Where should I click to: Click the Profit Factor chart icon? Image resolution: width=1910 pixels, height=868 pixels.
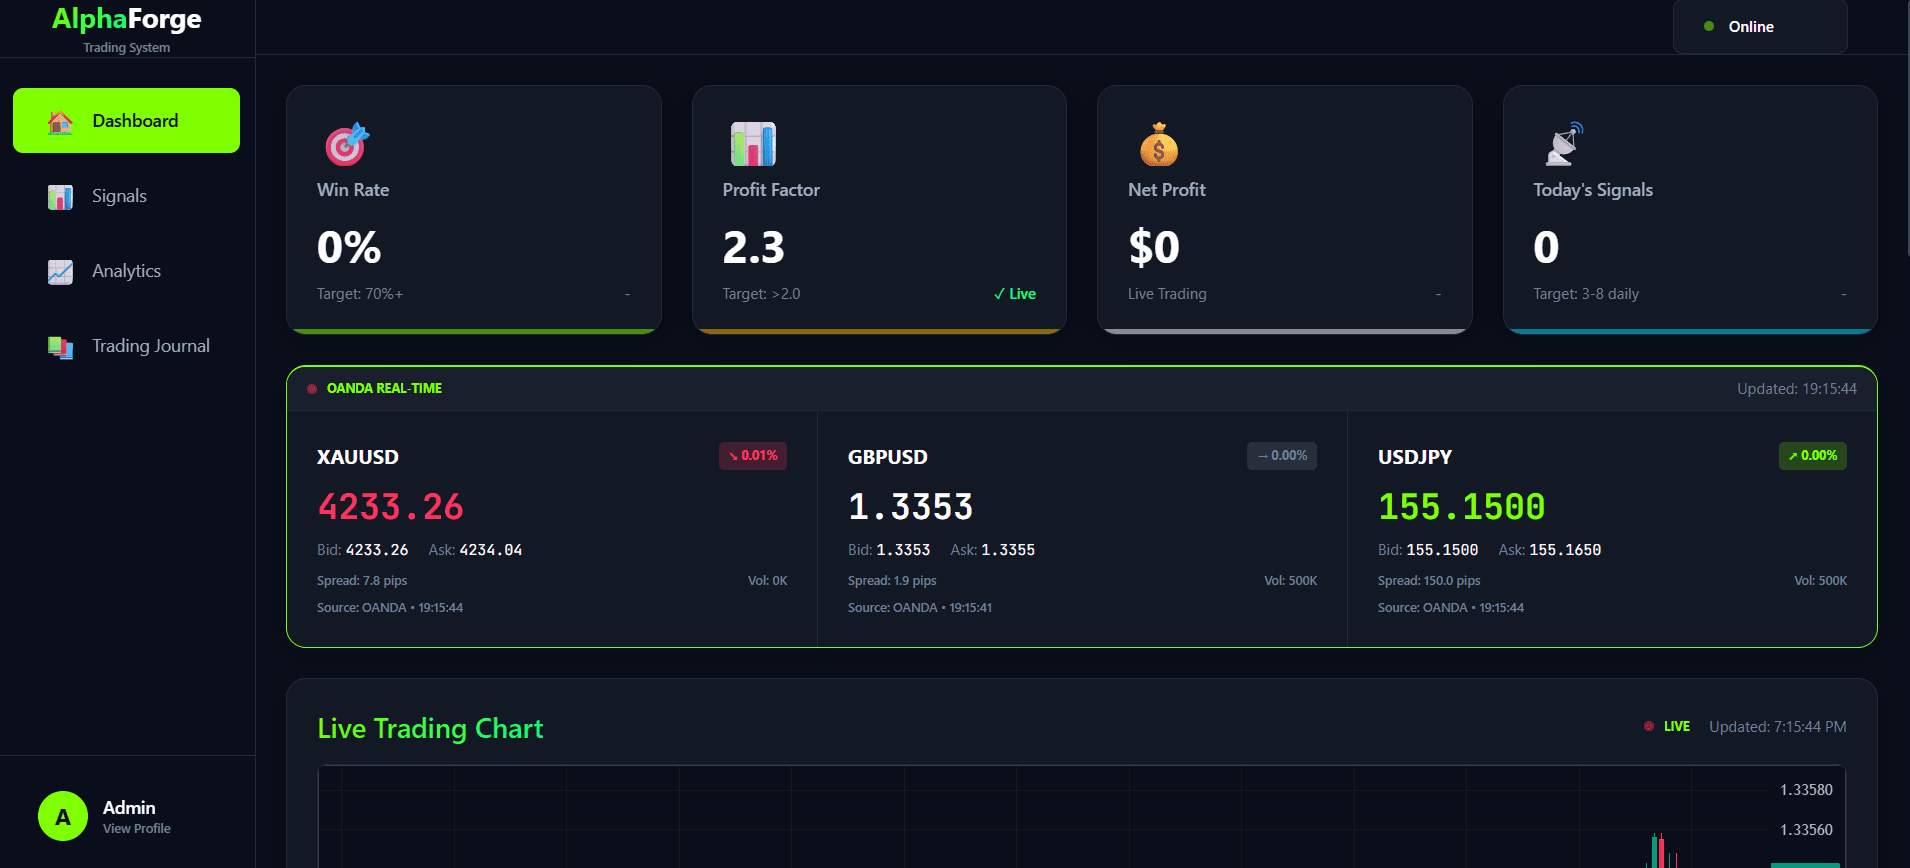[x=753, y=144]
